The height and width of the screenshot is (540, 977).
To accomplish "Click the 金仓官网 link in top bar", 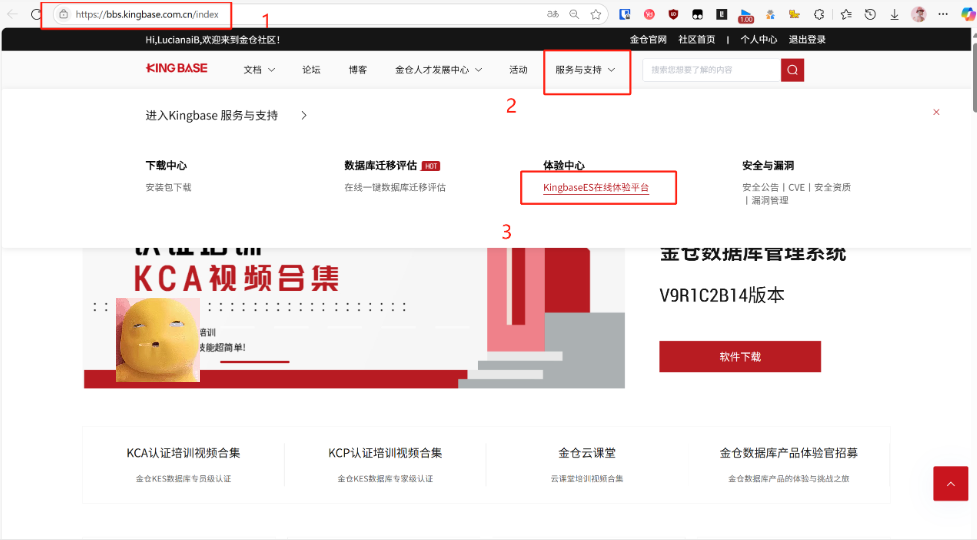I will [x=648, y=39].
